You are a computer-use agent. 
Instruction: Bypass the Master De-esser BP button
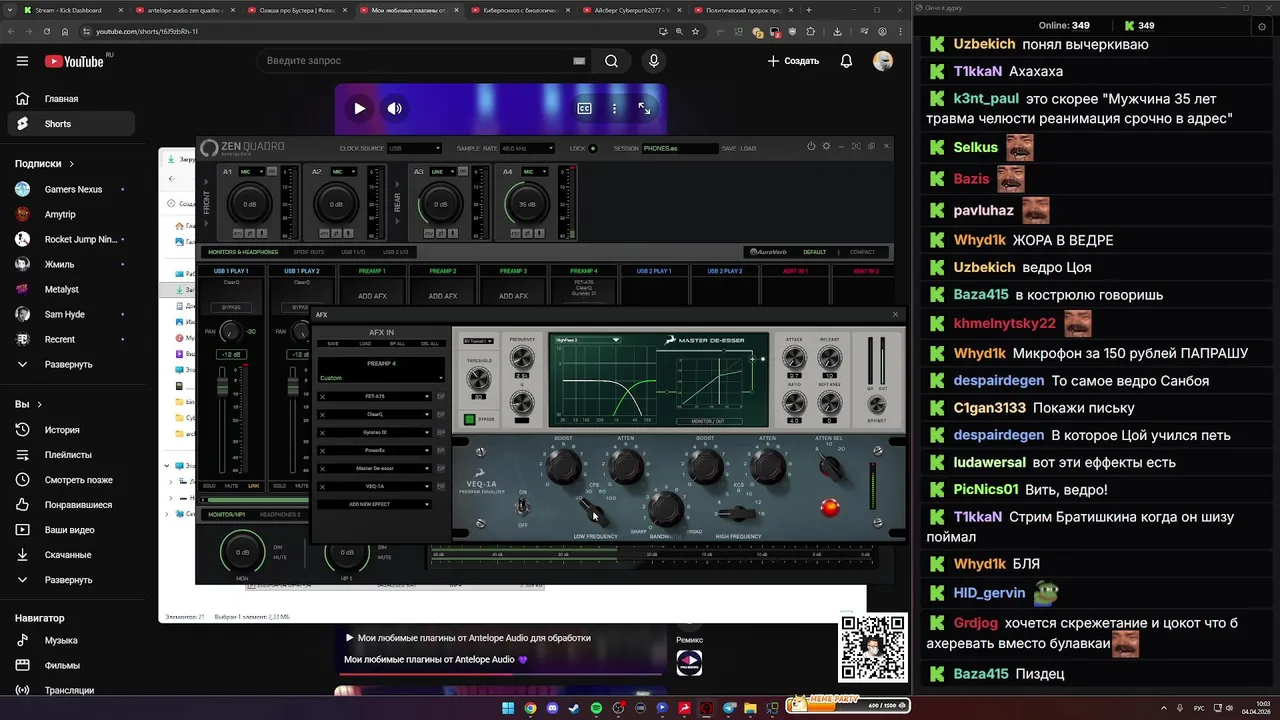click(x=440, y=468)
